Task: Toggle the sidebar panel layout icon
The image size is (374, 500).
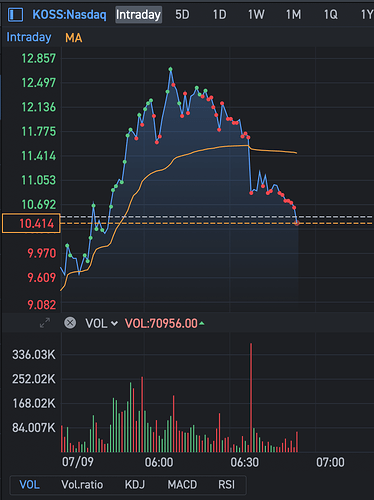Action: [15, 15]
